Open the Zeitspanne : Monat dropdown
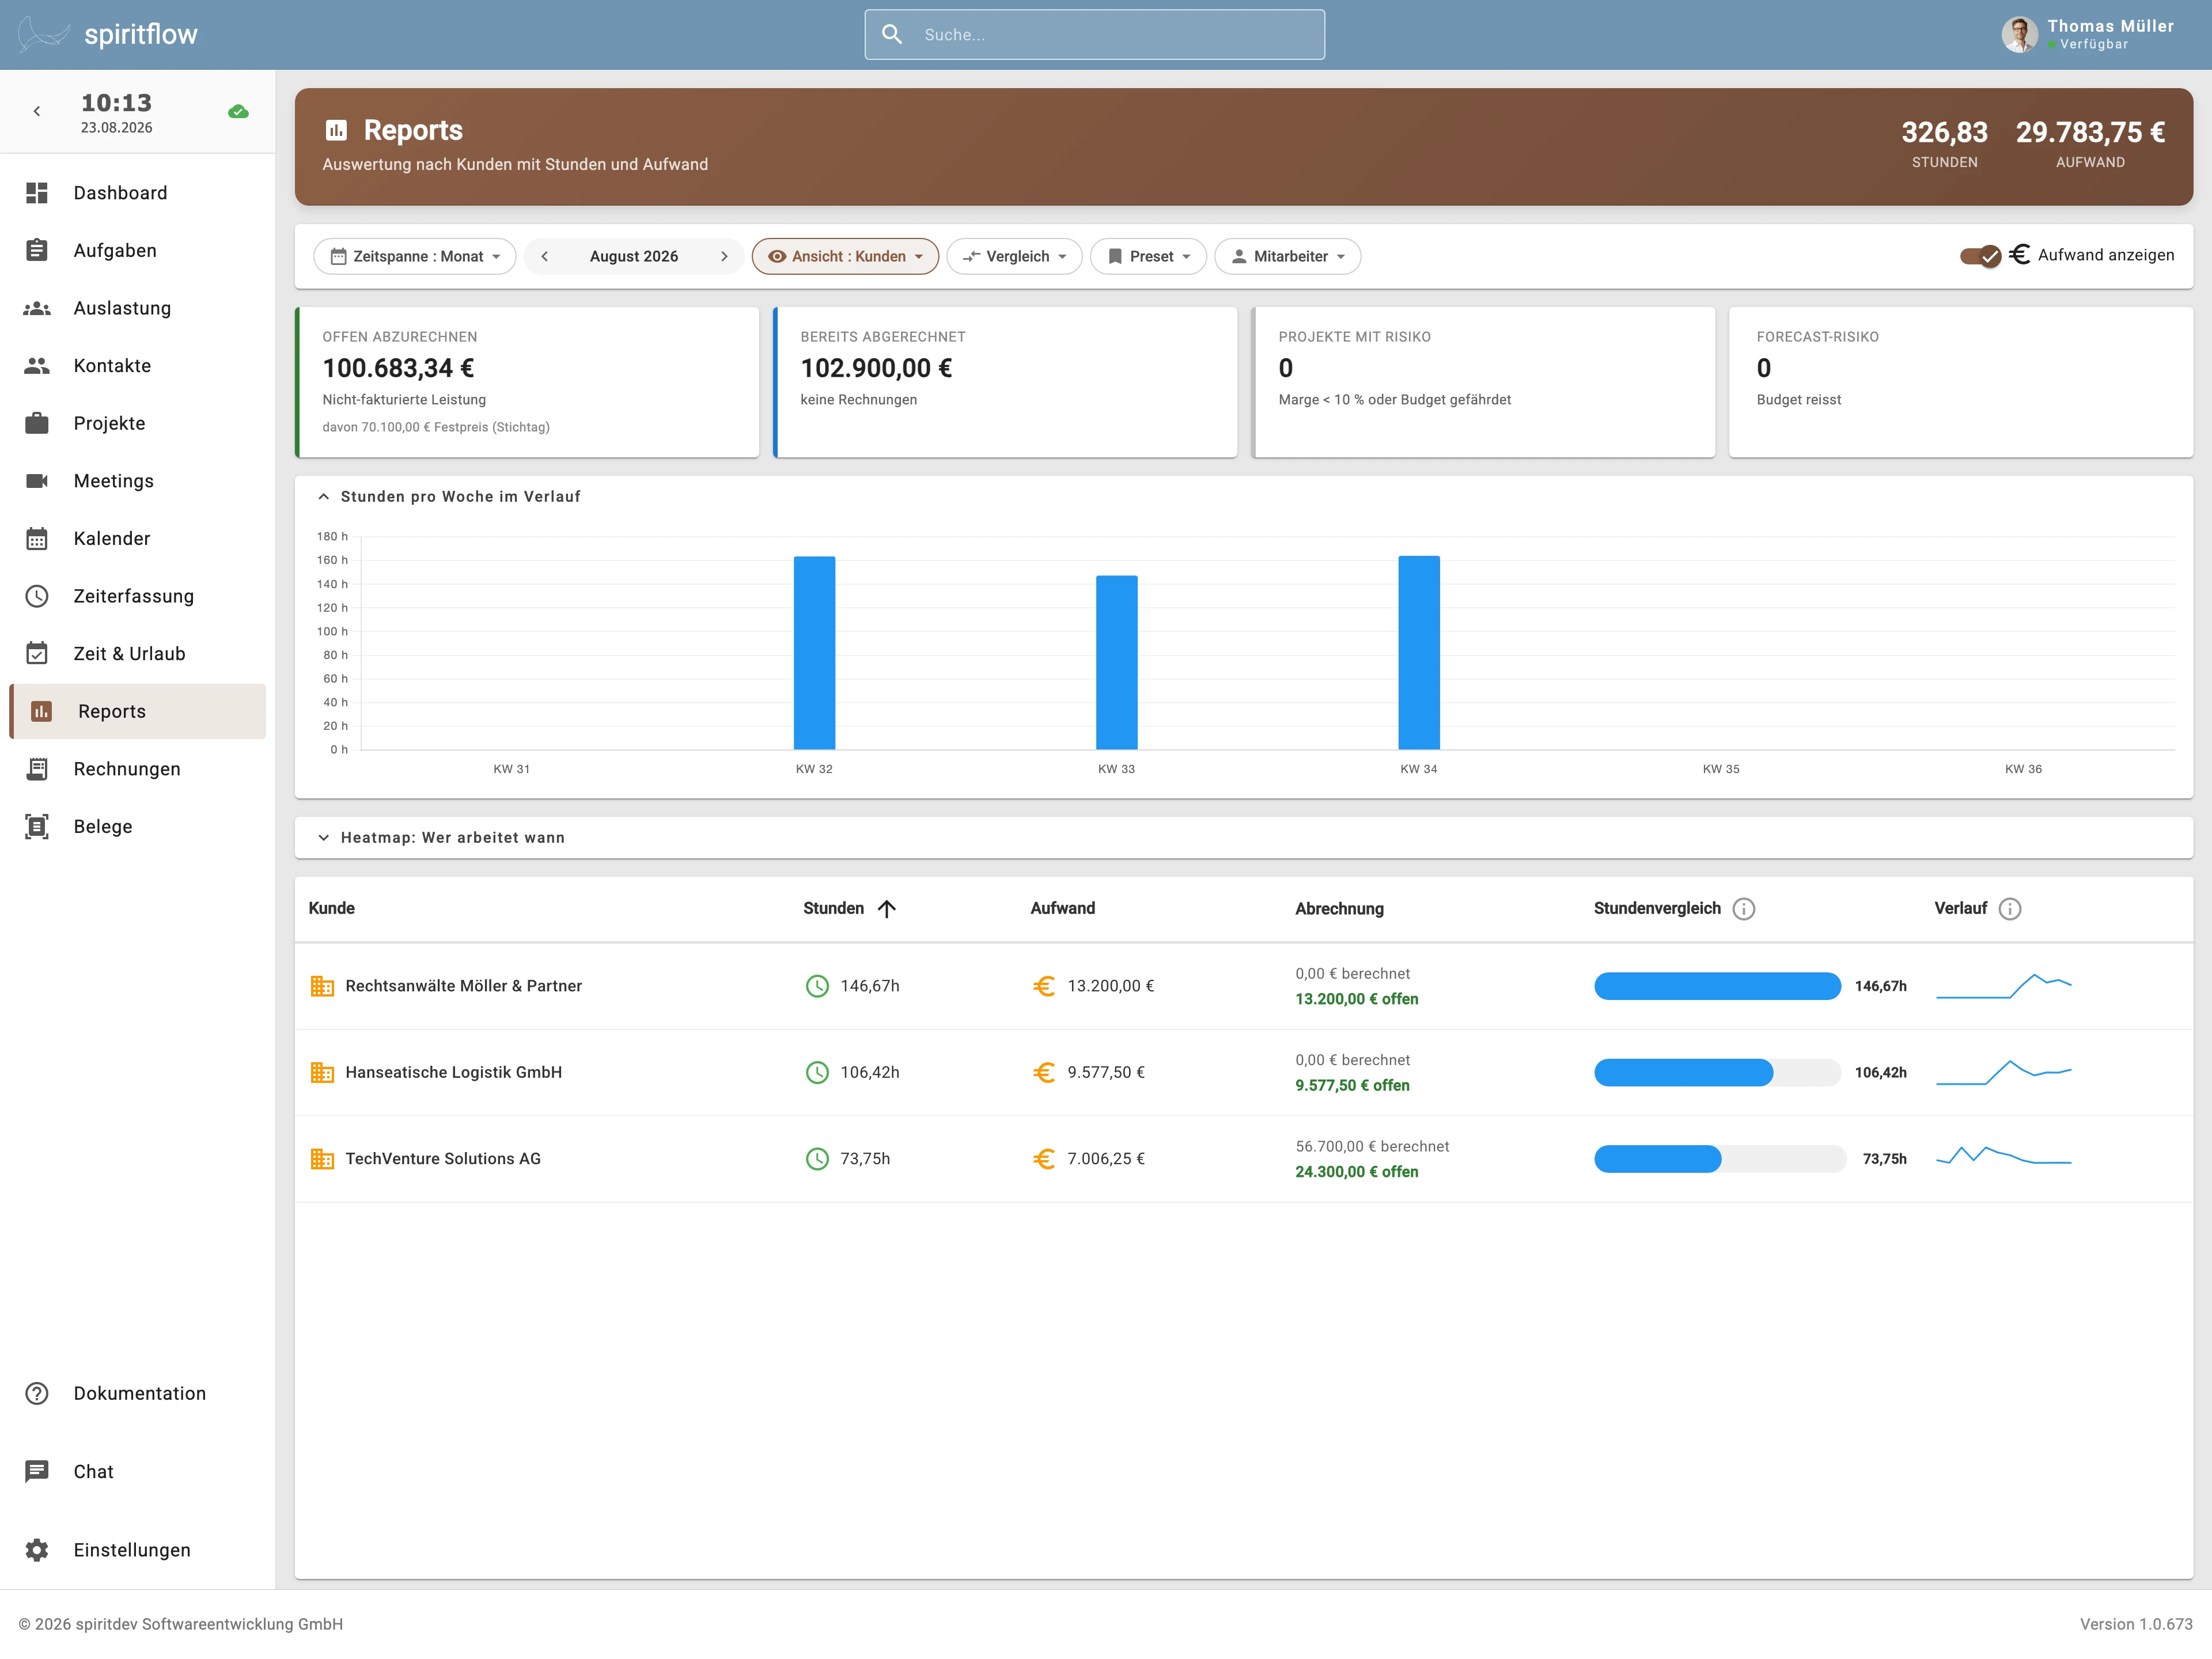 (x=415, y=257)
